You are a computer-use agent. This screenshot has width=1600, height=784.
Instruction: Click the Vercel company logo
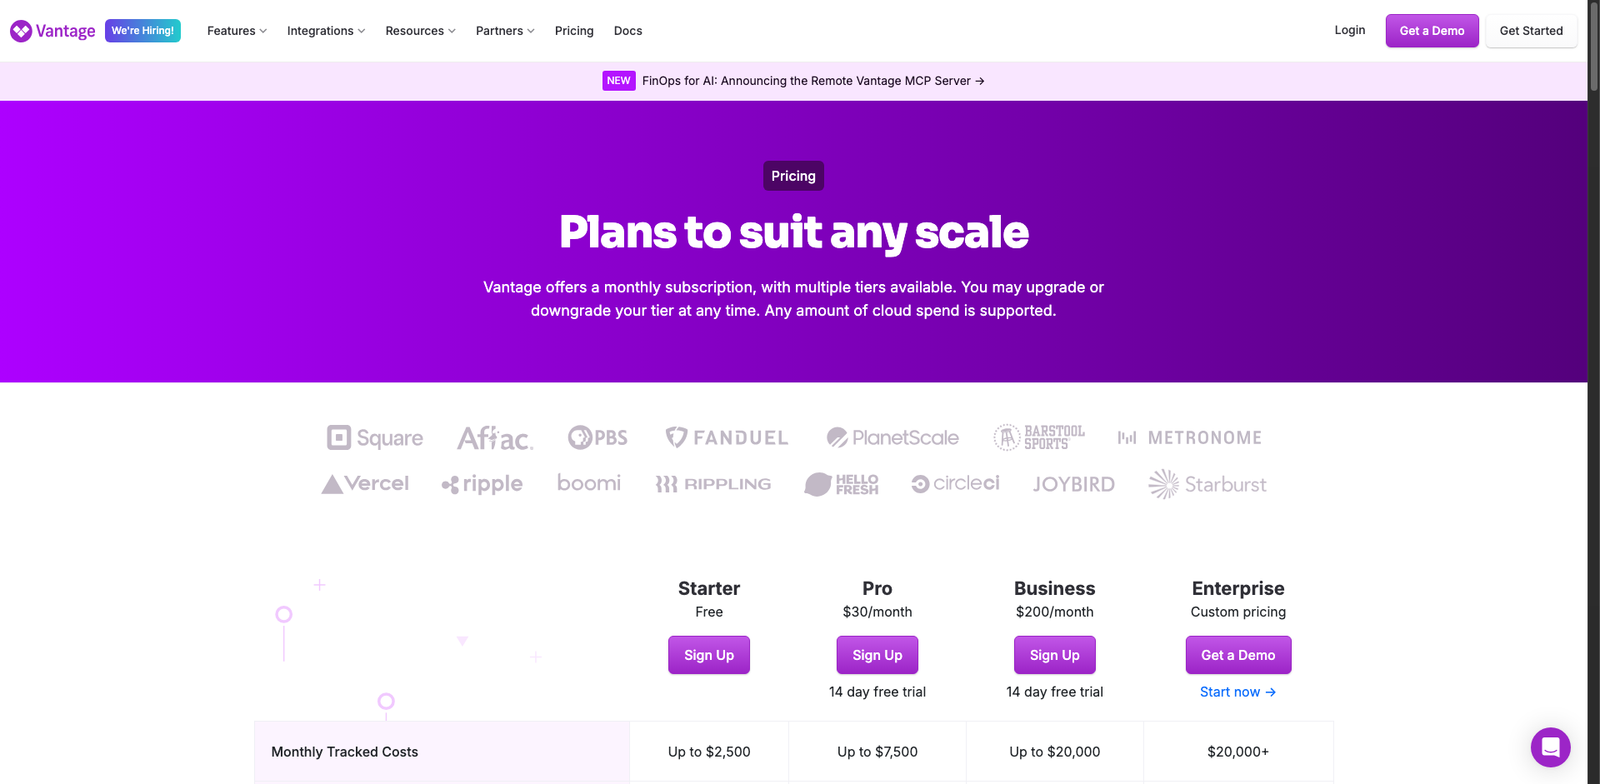(x=365, y=484)
